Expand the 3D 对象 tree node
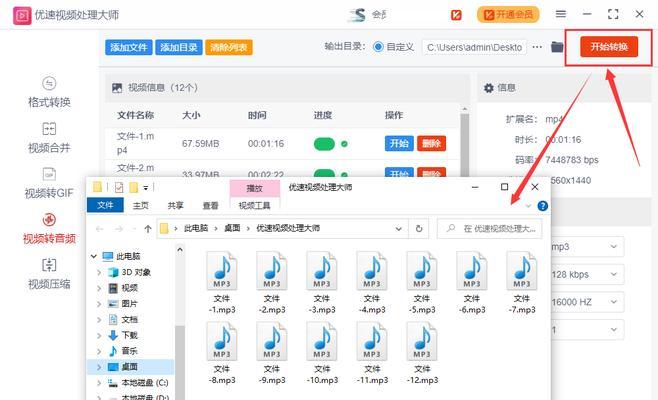658x400 pixels. pyautogui.click(x=99, y=272)
